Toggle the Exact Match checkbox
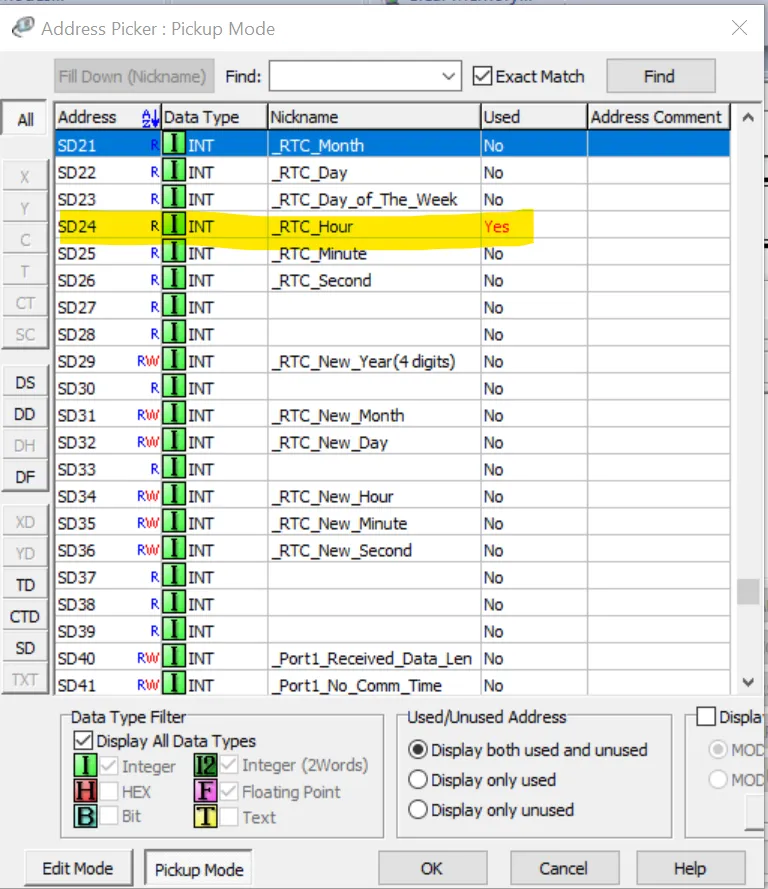 482,76
